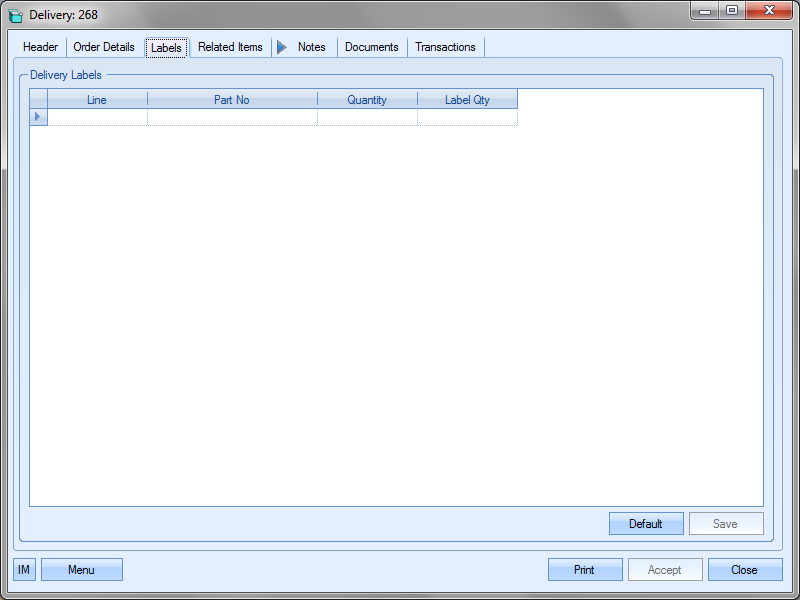The image size is (800, 600).
Task: Click the grid's top-left select-all corner header
Action: click(x=38, y=99)
